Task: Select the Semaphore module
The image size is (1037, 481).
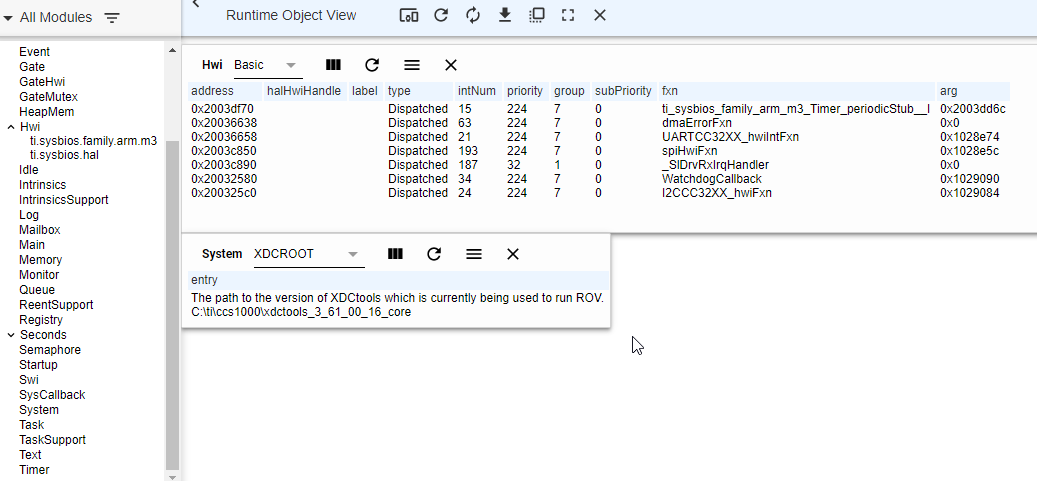Action: [50, 349]
